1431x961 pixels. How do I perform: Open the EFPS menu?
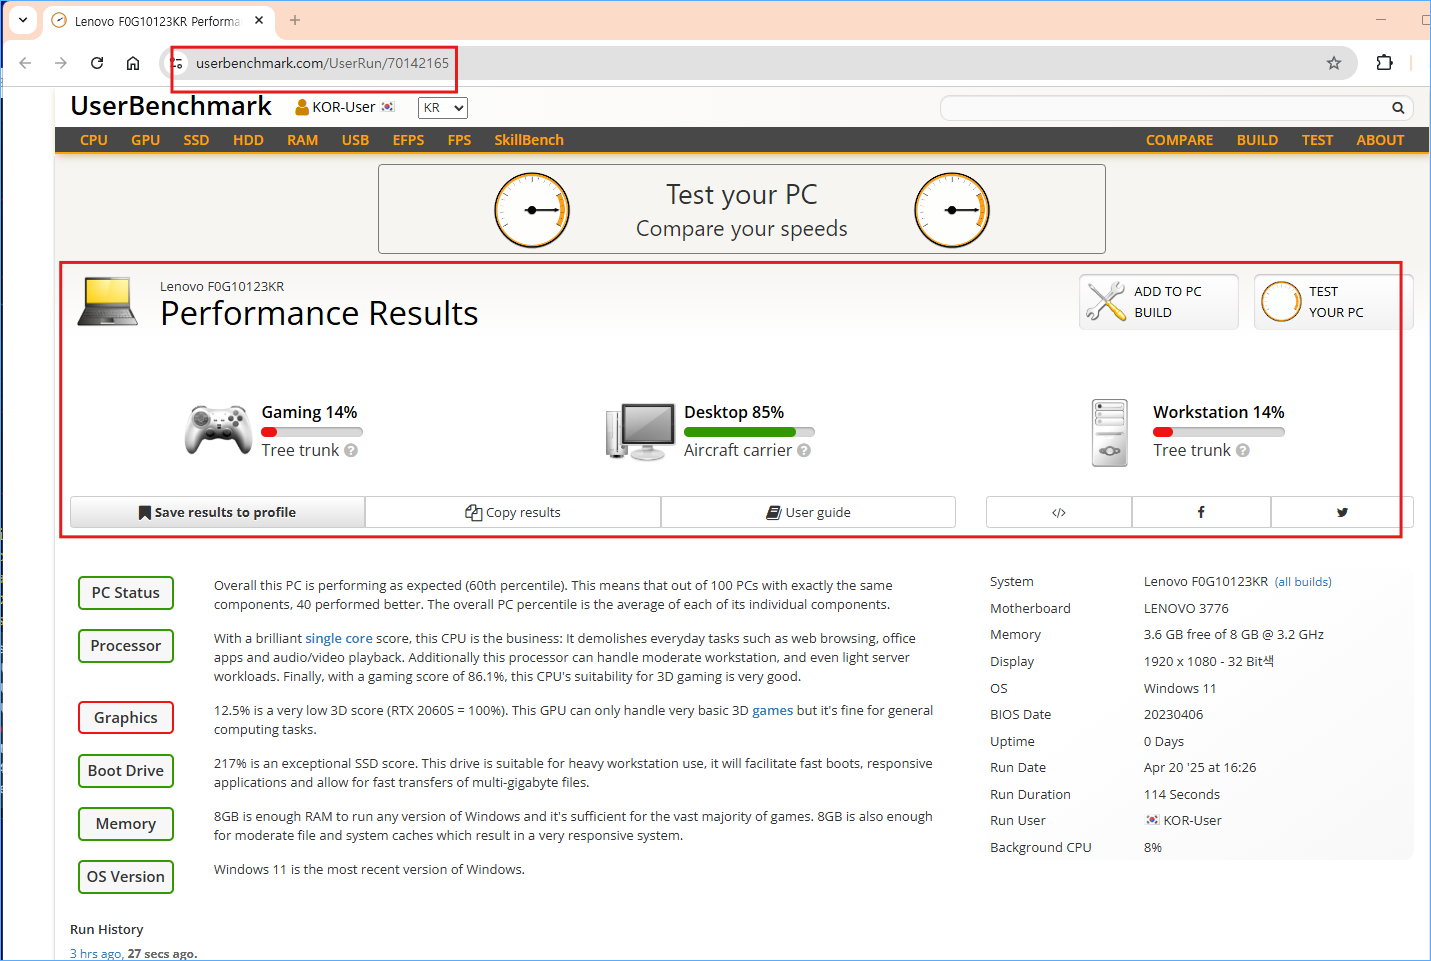pyautogui.click(x=408, y=140)
